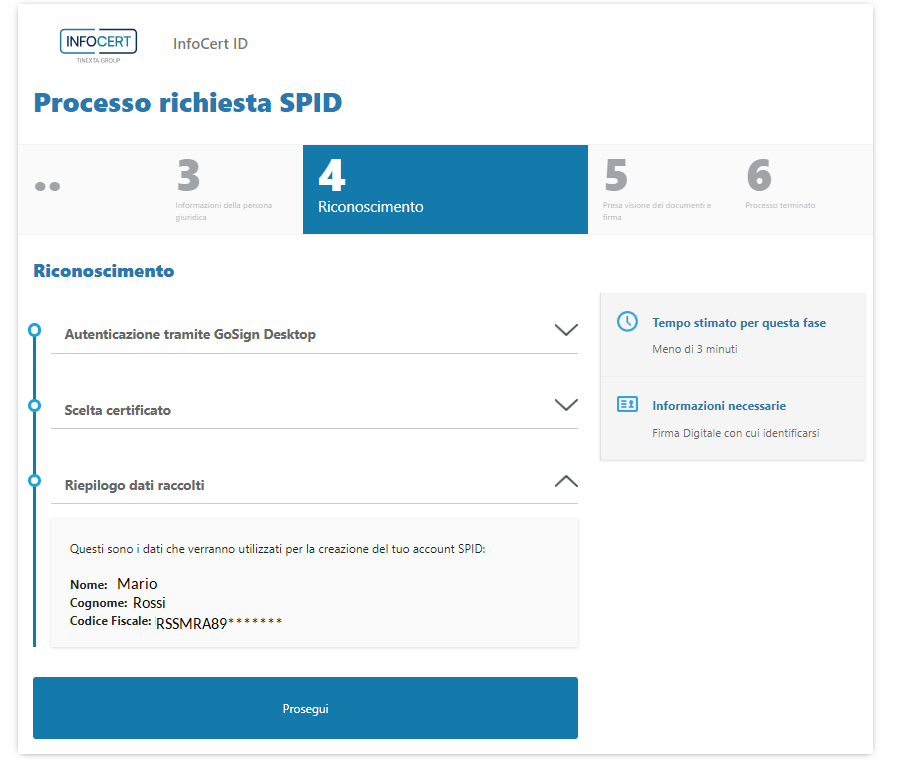Viewport: 903px width, 771px height.
Task: Click the ID card icon beside Informazioni necessarie
Action: [627, 405]
